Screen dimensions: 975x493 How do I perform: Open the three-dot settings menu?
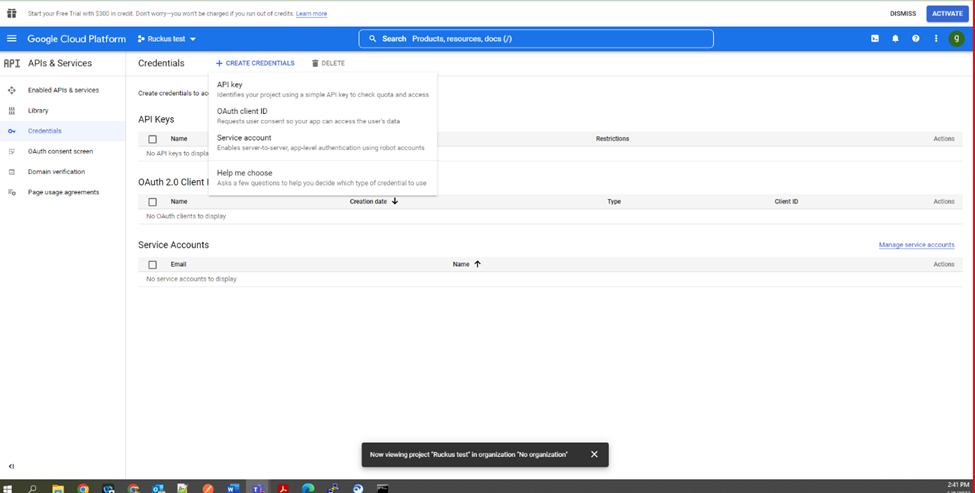(936, 39)
